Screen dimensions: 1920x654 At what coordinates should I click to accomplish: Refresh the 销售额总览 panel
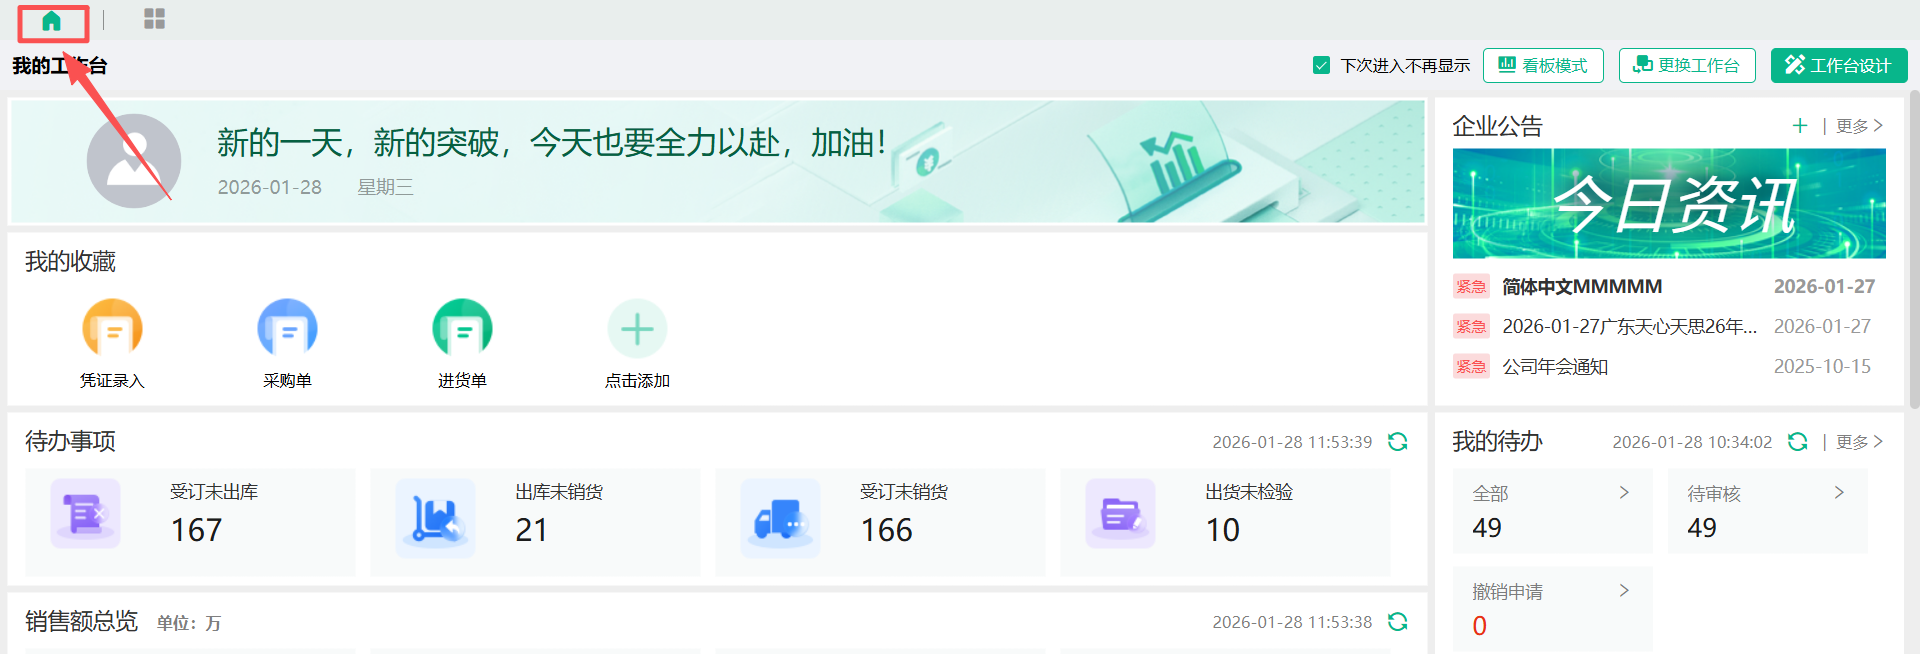1398,622
